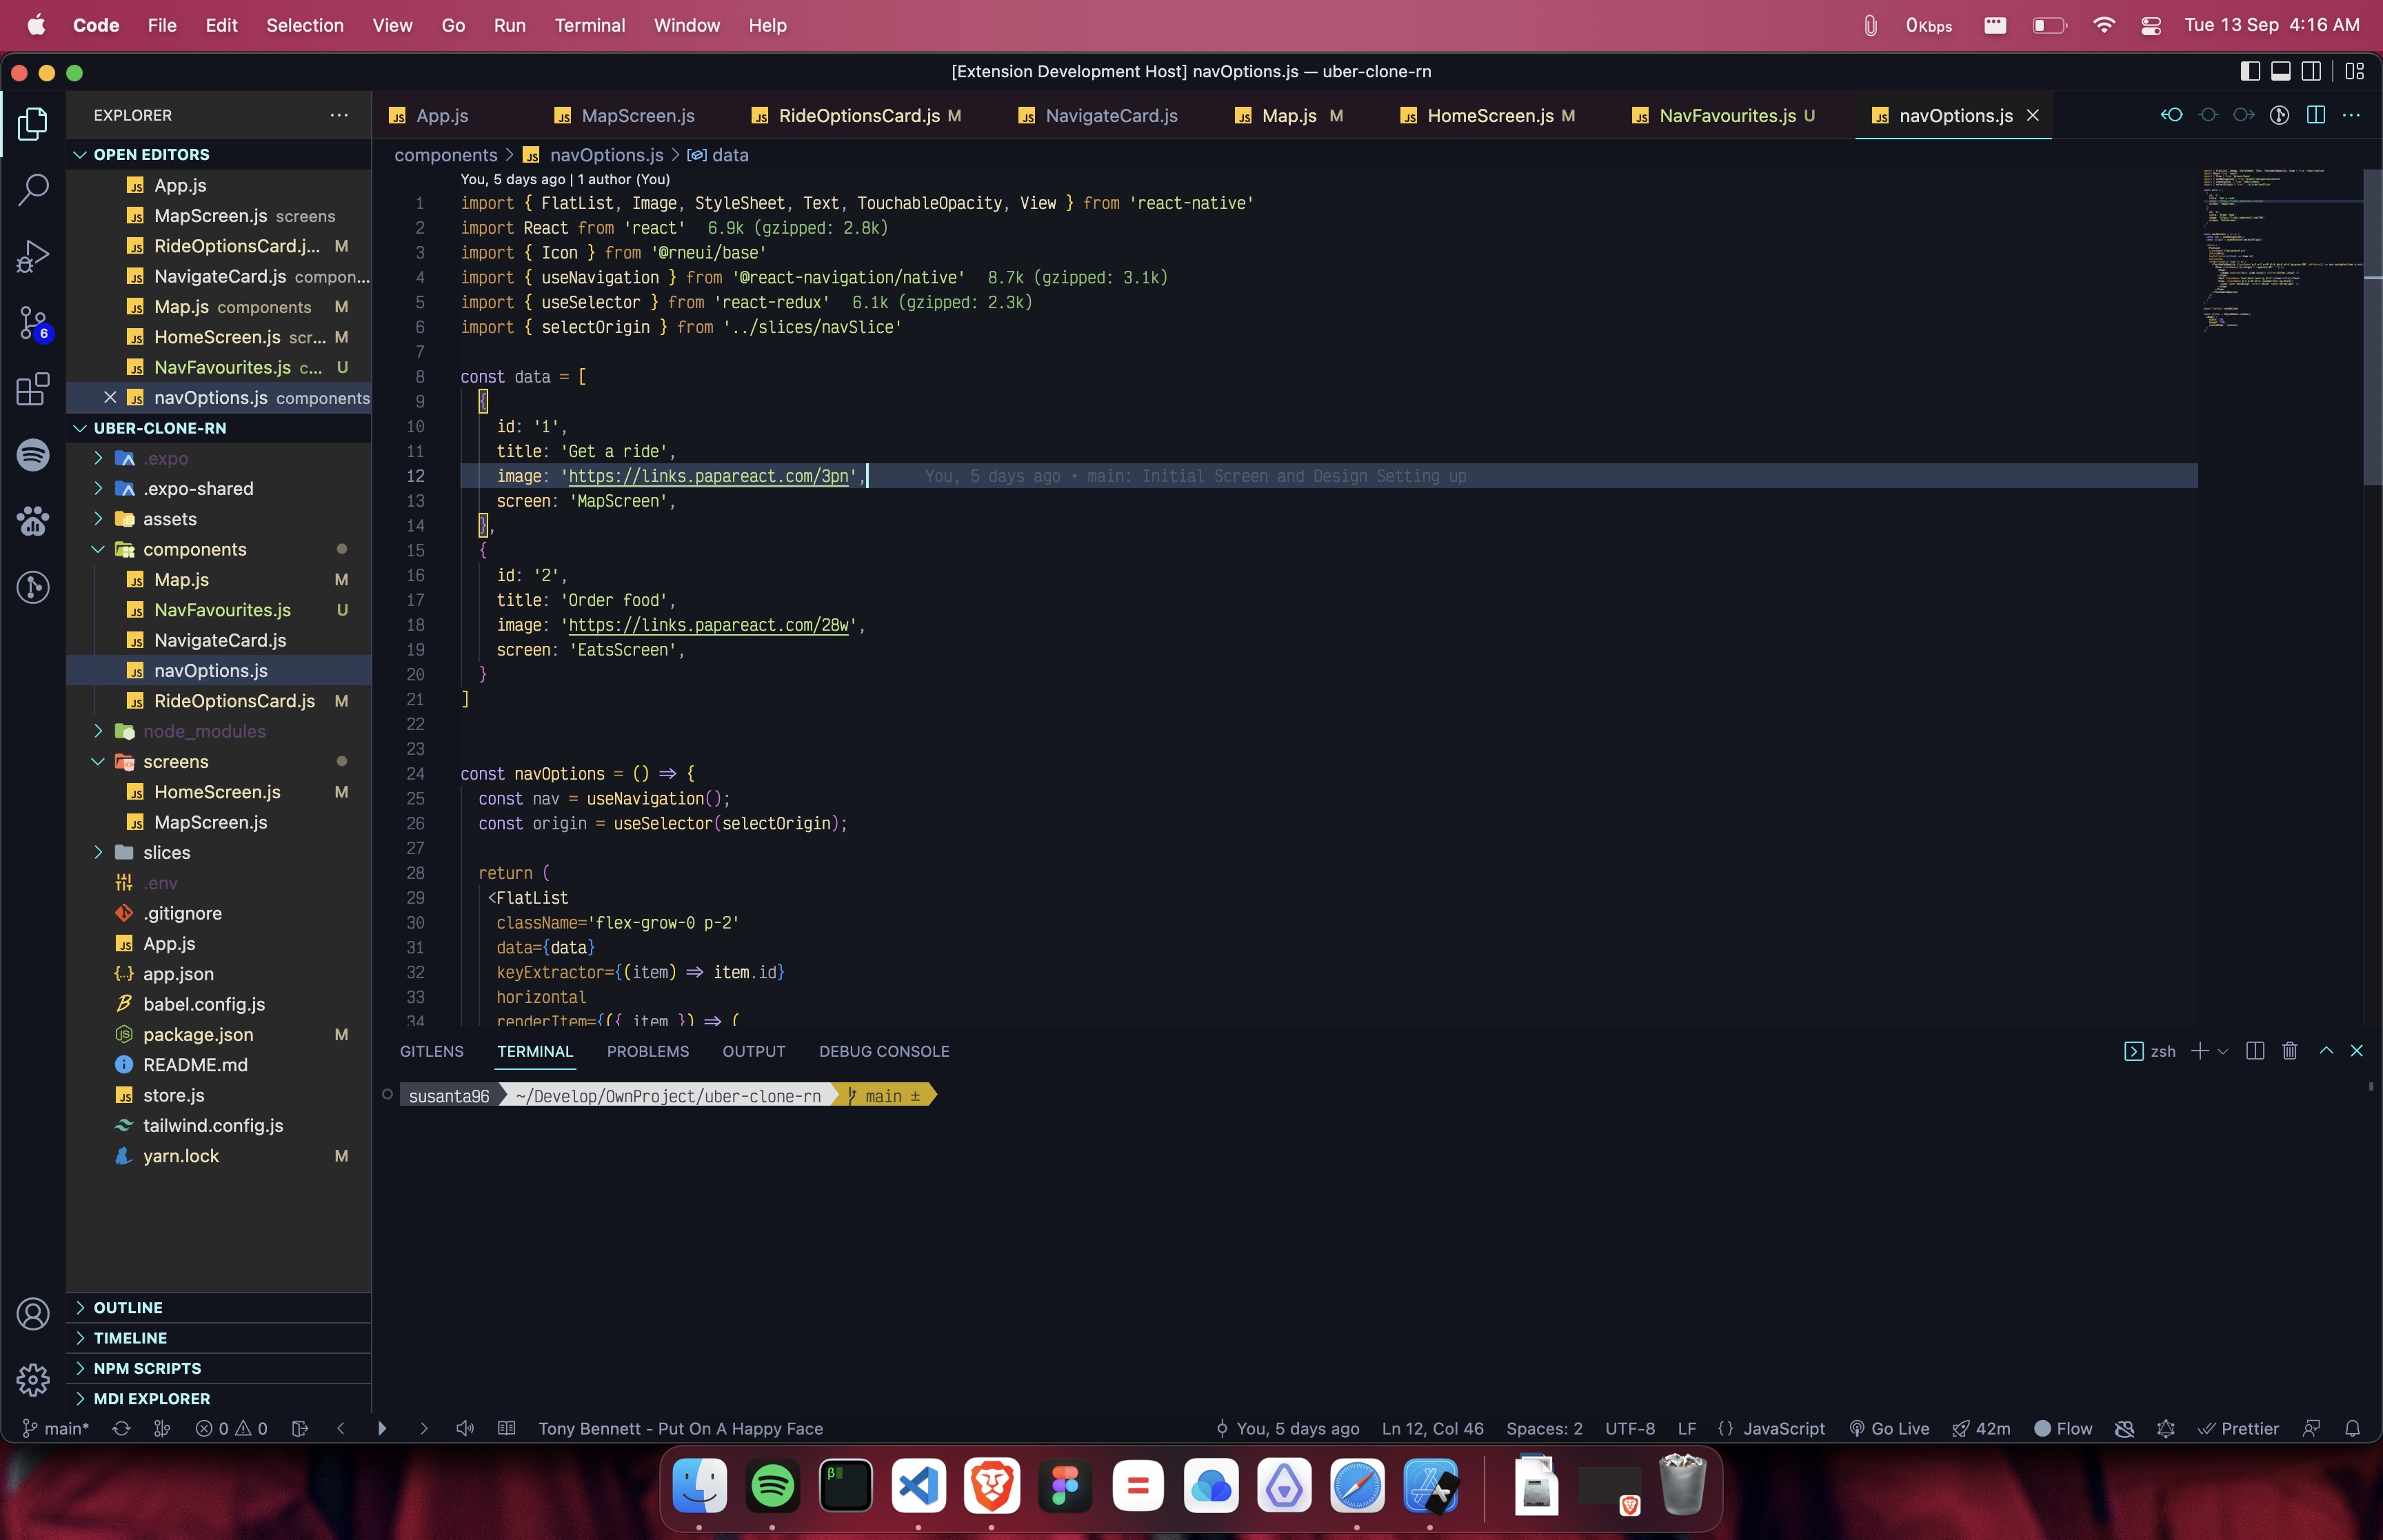Image resolution: width=2383 pixels, height=1540 pixels.
Task: Toggle bottom panel layout button
Action: 2280,71
